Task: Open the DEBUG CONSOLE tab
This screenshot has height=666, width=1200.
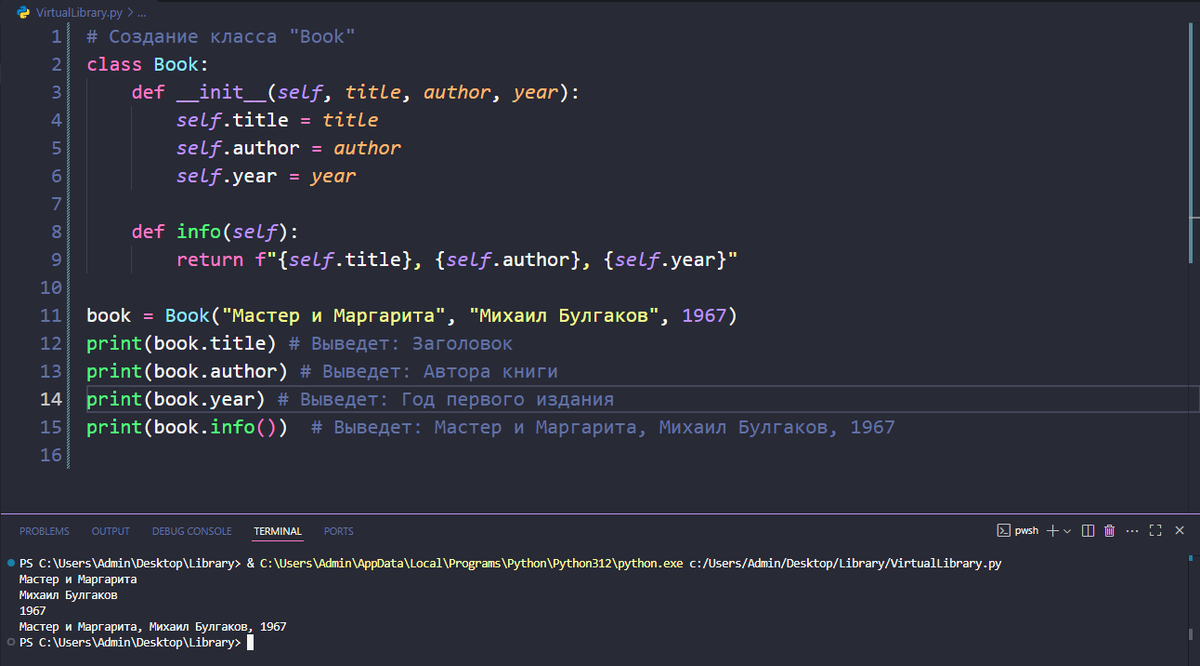Action: coord(192,531)
